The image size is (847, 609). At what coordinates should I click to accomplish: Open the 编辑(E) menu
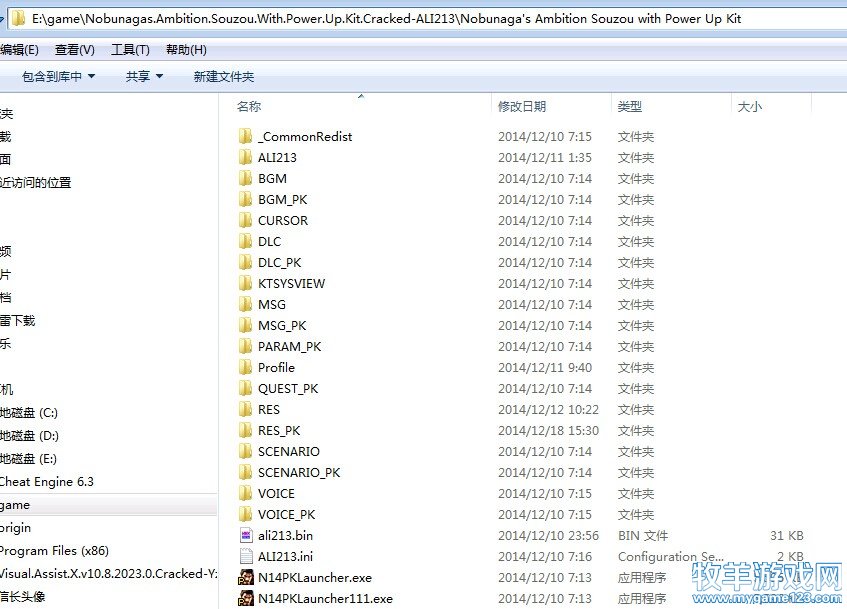(x=19, y=50)
